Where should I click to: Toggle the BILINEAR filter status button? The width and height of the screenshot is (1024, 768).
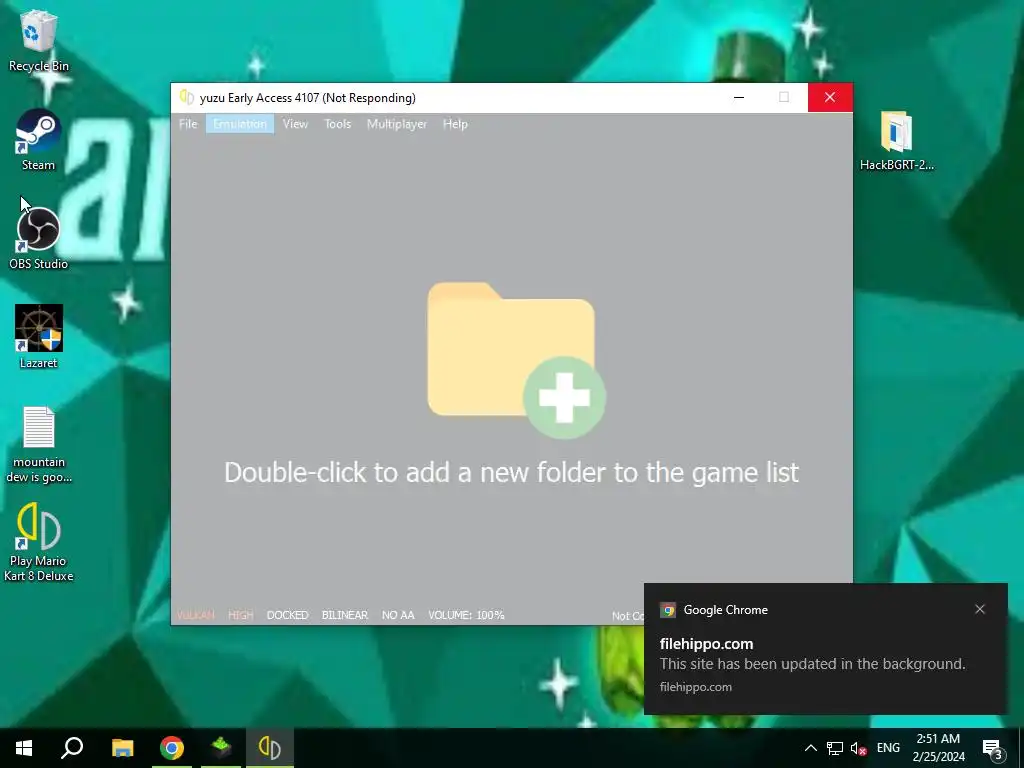345,615
